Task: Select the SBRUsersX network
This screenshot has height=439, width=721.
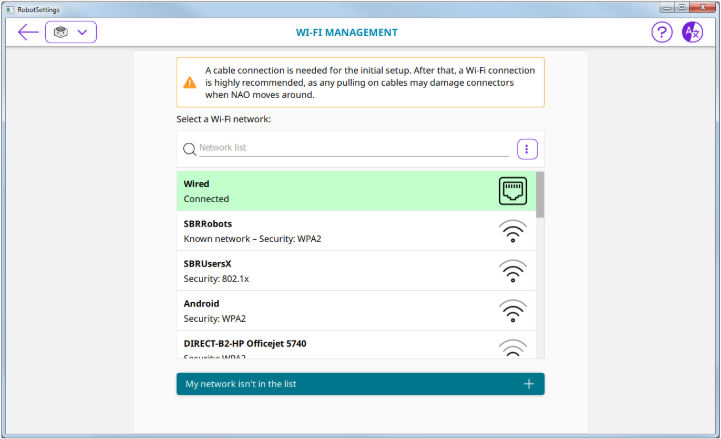Action: click(356, 271)
